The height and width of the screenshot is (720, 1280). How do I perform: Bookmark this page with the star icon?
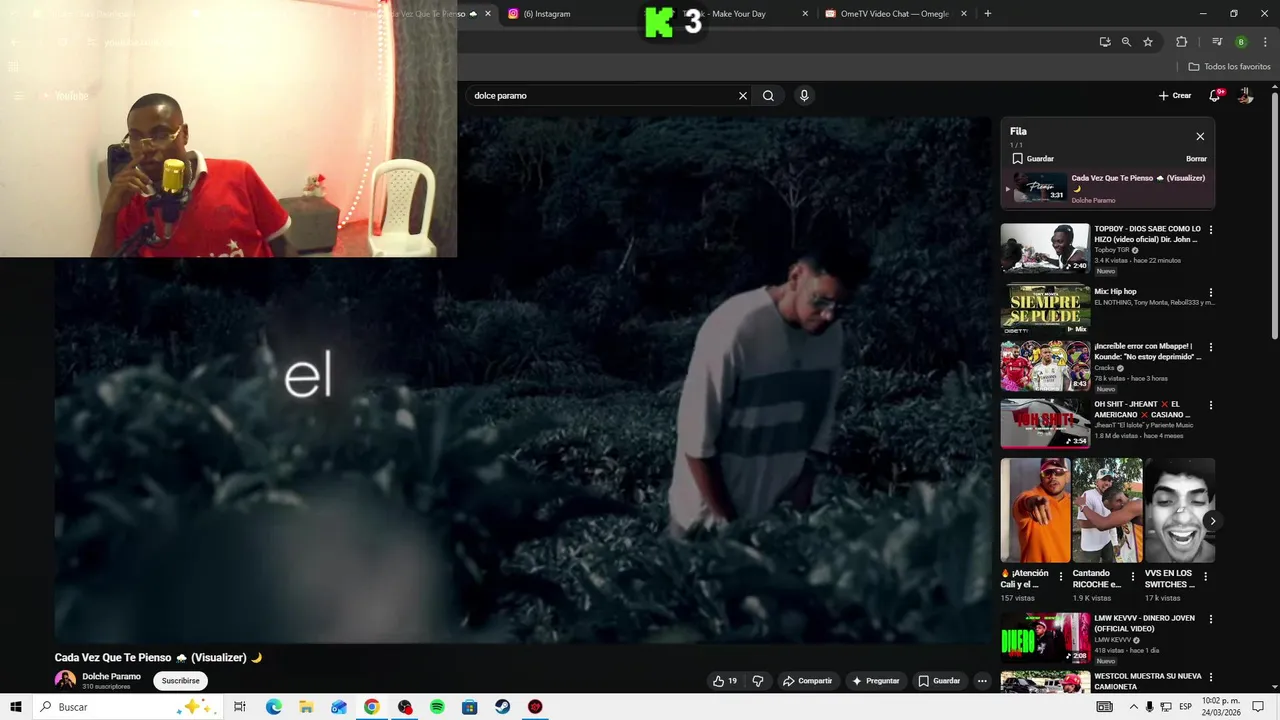point(1148,42)
